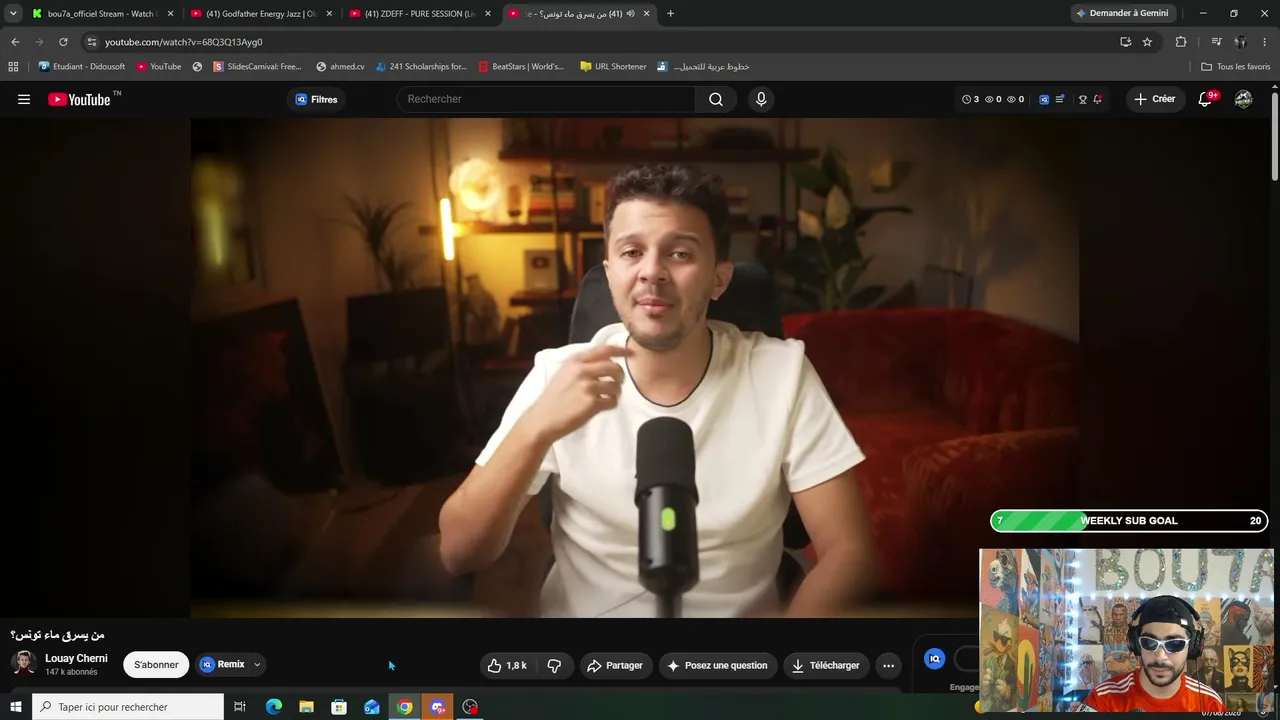1280x720 pixels.
Task: Open the Windows Start menu
Action: [15, 707]
